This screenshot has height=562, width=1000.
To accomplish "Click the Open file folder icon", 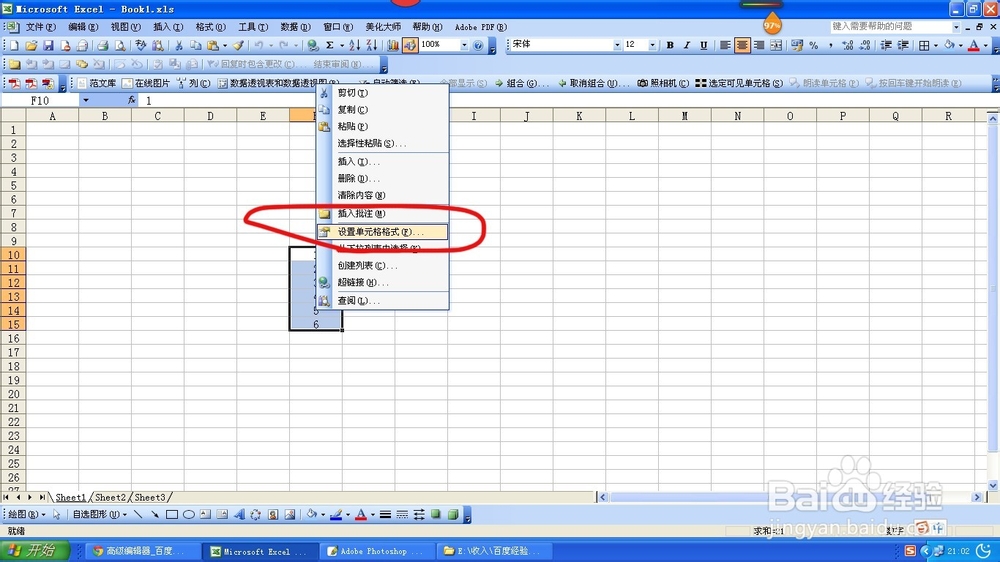I will (31, 45).
